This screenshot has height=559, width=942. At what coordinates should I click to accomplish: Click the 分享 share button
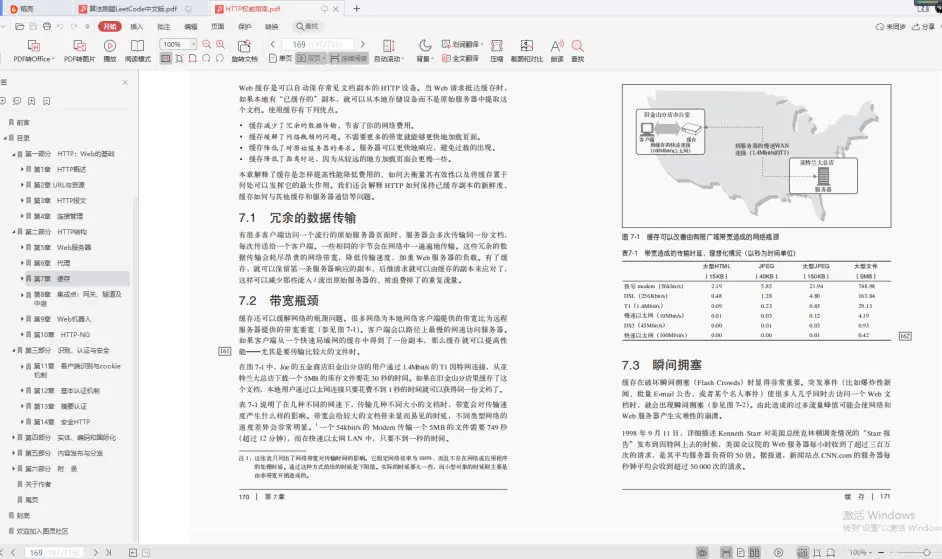coord(924,26)
